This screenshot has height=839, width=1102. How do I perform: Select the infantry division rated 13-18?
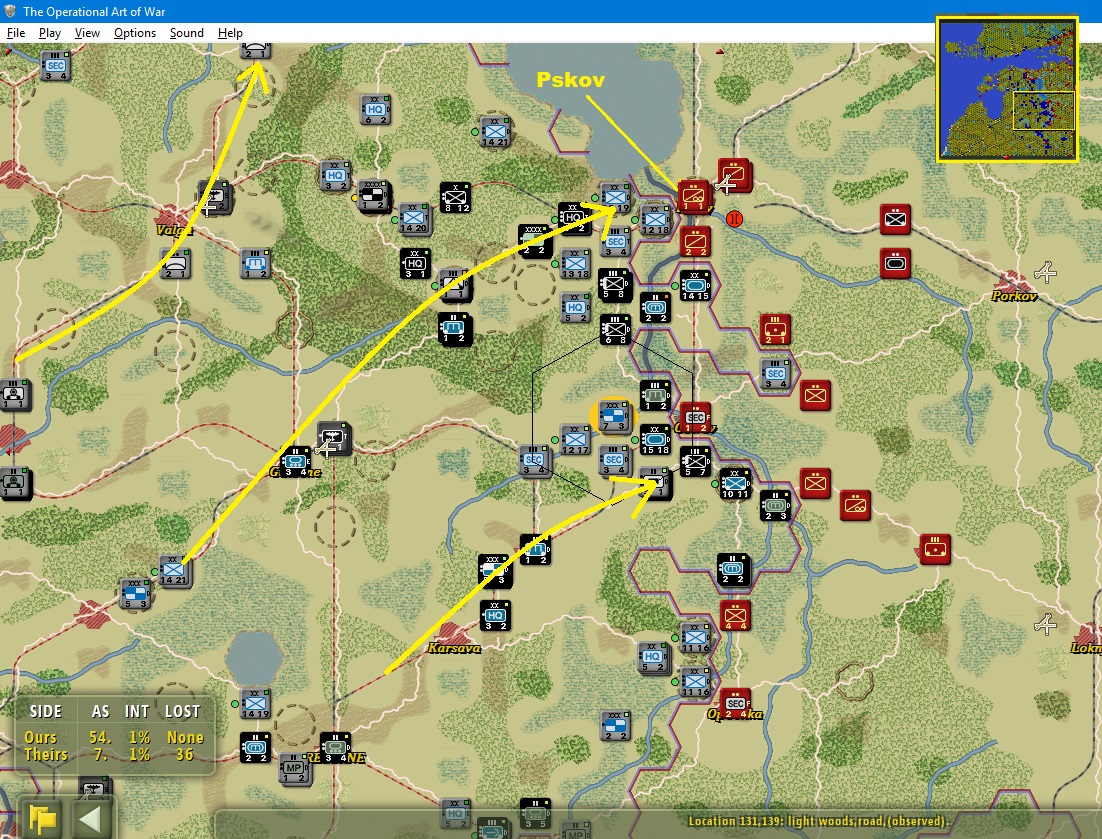tap(576, 264)
